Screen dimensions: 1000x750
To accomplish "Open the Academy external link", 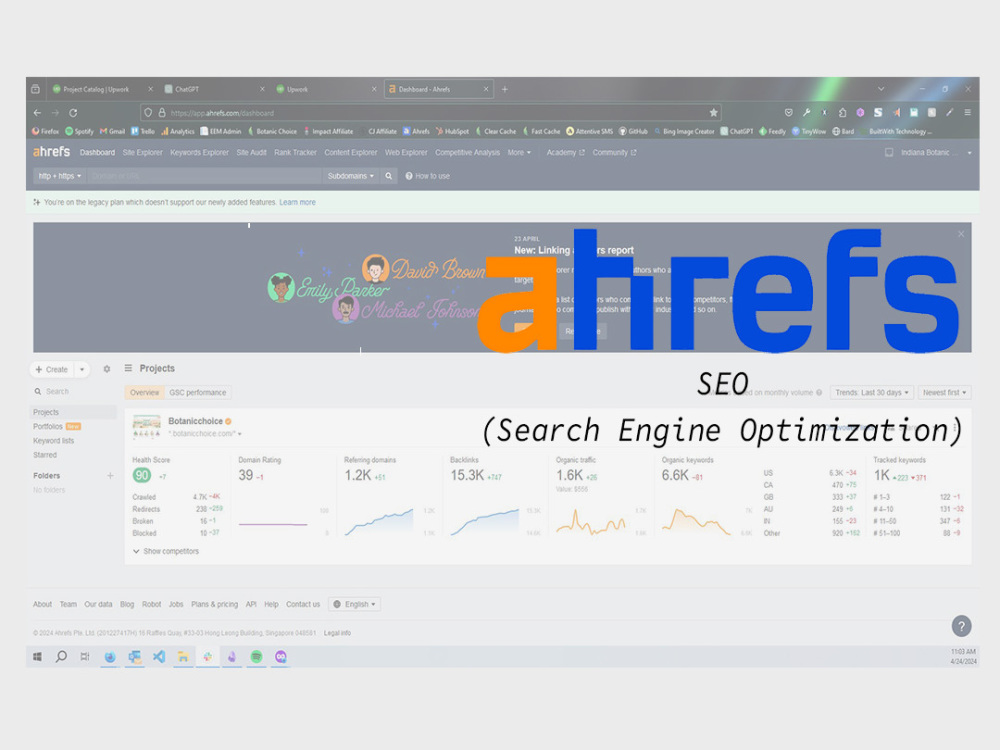I will (x=565, y=152).
